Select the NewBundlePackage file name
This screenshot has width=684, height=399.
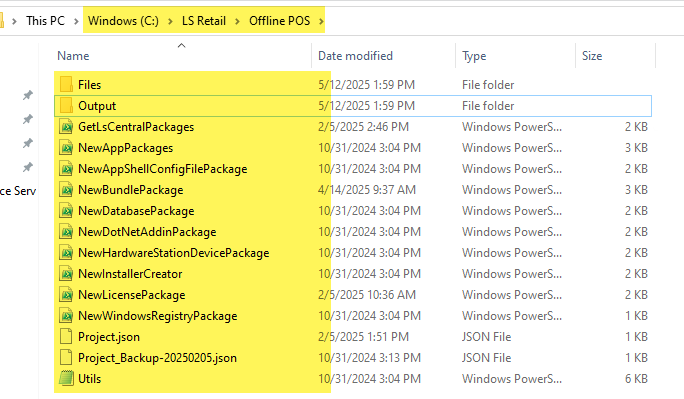[x=130, y=190]
